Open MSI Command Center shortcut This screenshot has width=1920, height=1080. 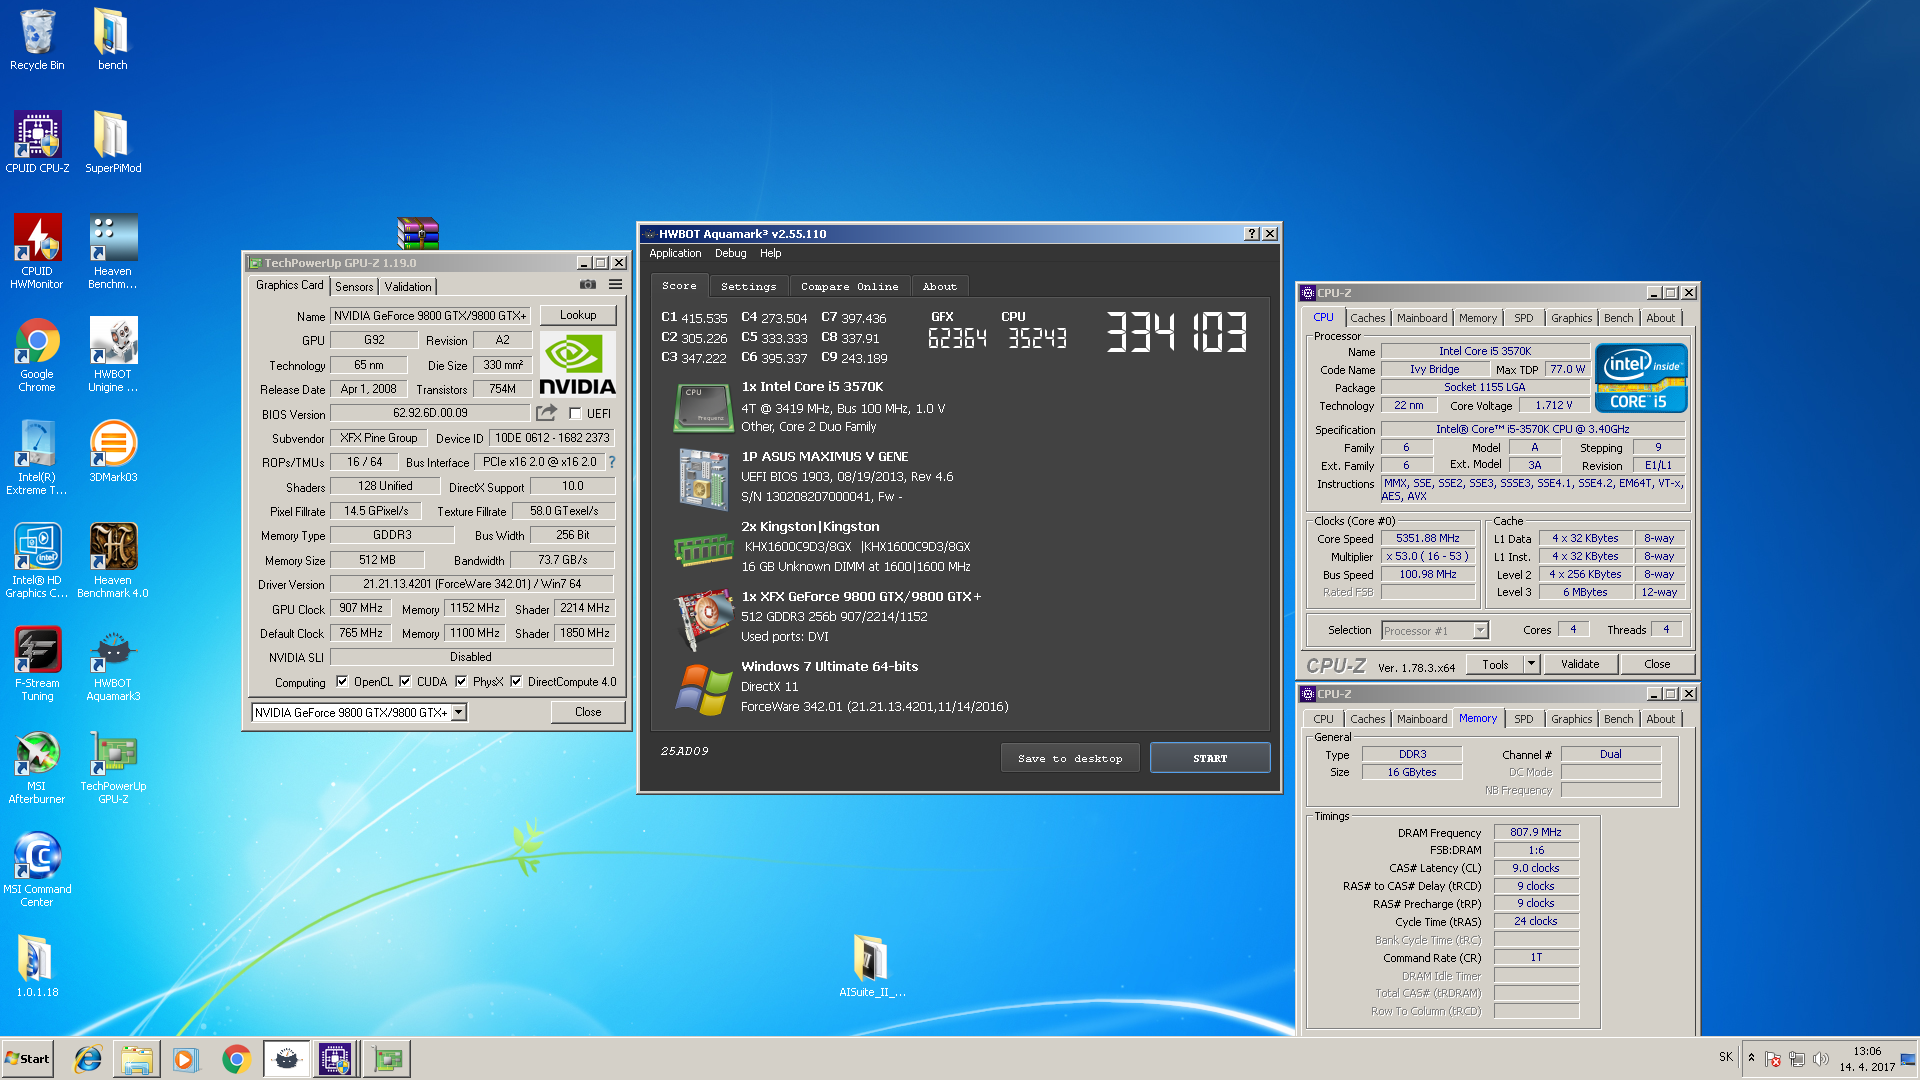tap(37, 869)
